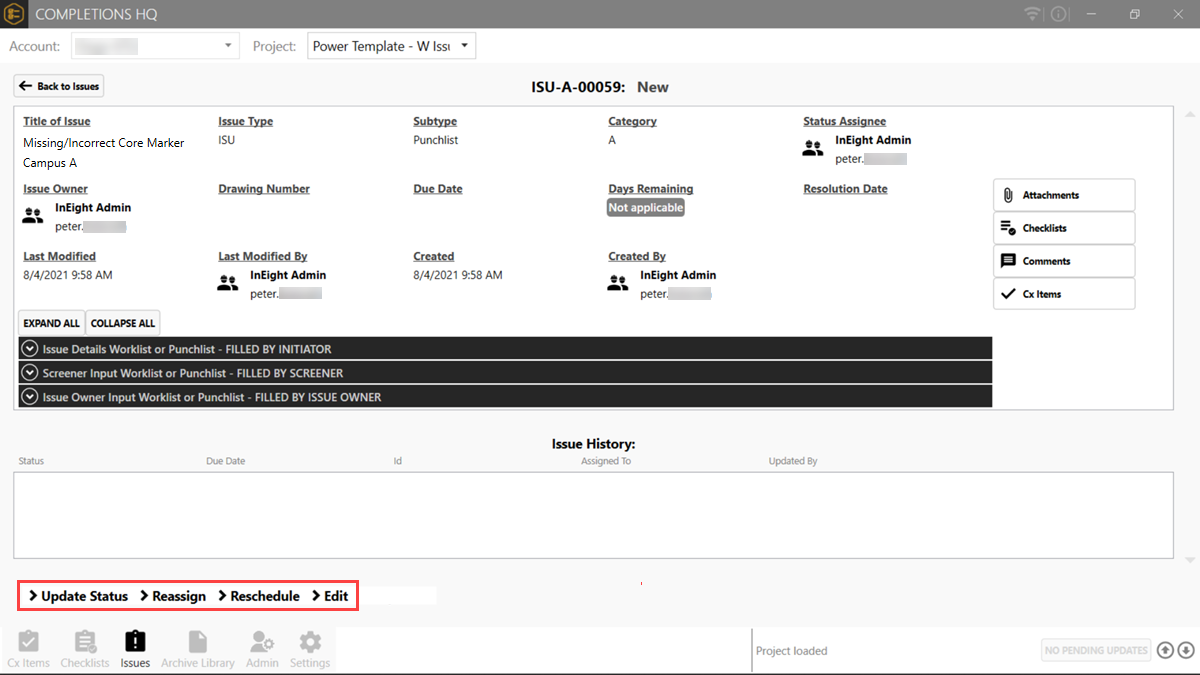Open the Admin user-gear icon
The width and height of the screenshot is (1200, 675).
262,642
